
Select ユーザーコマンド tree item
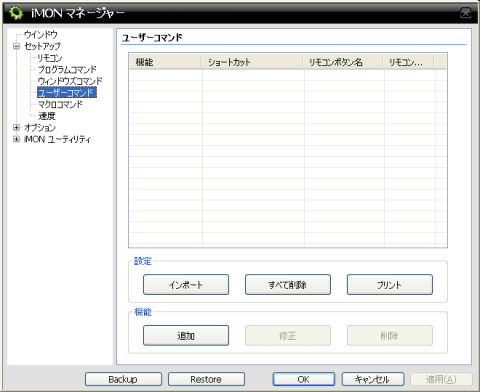[x=67, y=93]
